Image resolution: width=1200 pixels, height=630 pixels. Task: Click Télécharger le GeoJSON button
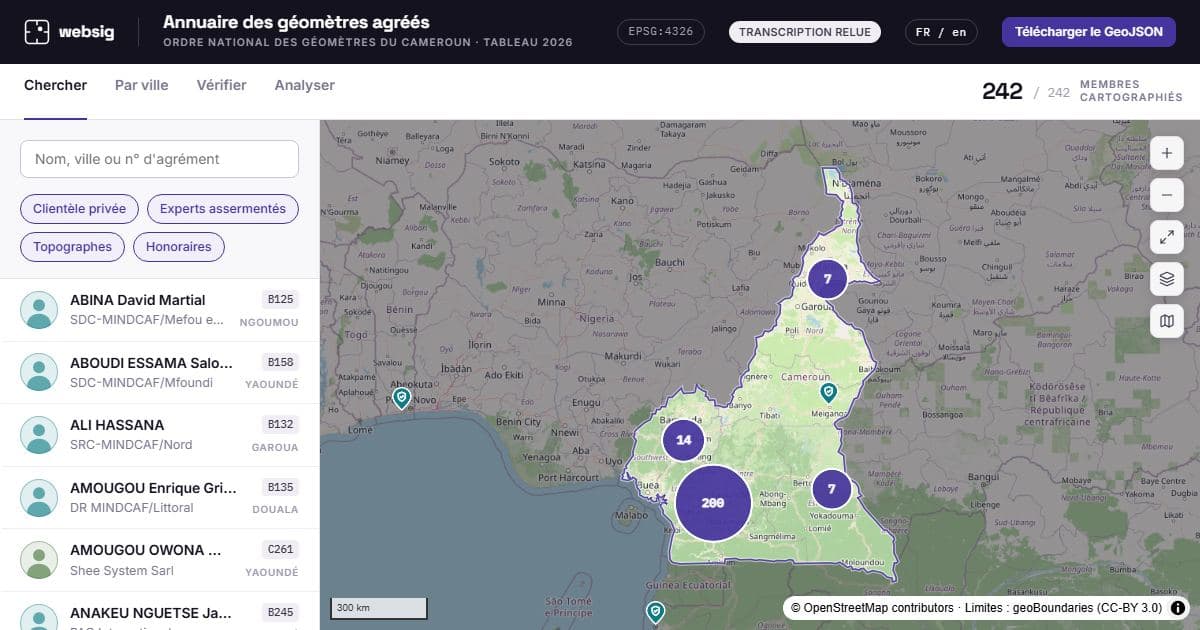[1088, 32]
